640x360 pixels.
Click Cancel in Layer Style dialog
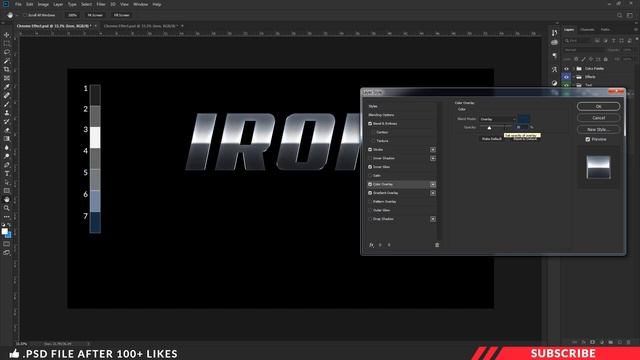[598, 118]
